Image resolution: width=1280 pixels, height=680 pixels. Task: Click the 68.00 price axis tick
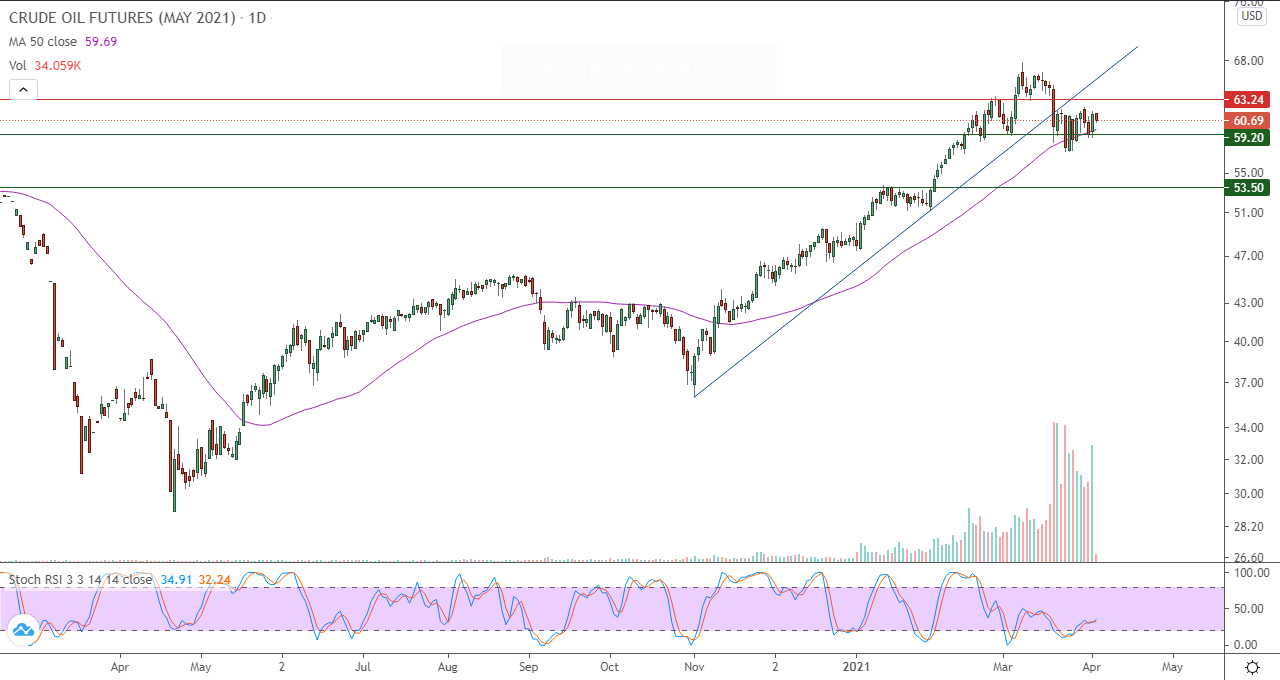(x=1249, y=61)
